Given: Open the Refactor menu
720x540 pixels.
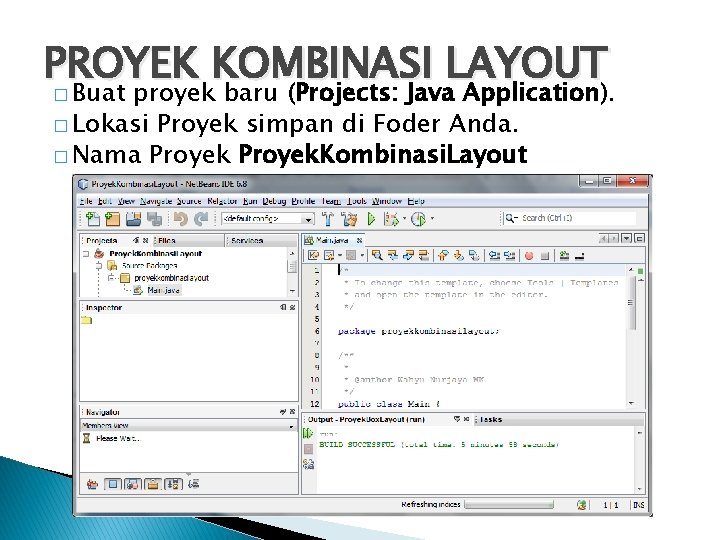Looking at the screenshot, I should click(222, 201).
